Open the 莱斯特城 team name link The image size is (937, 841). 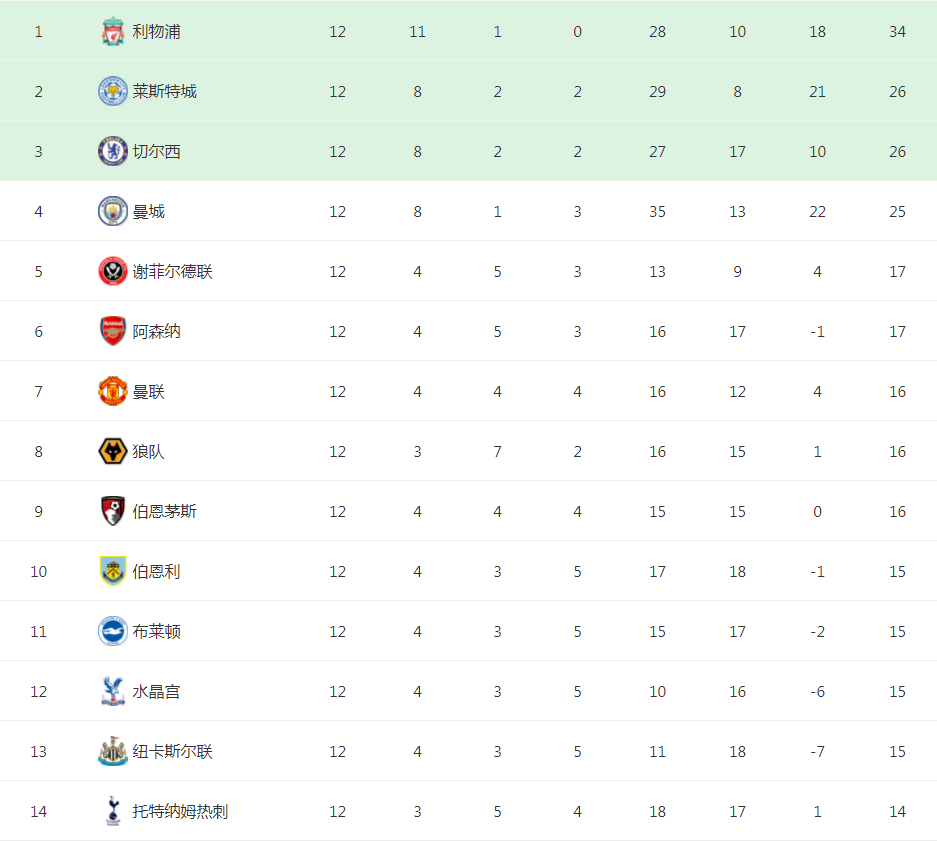pos(164,91)
